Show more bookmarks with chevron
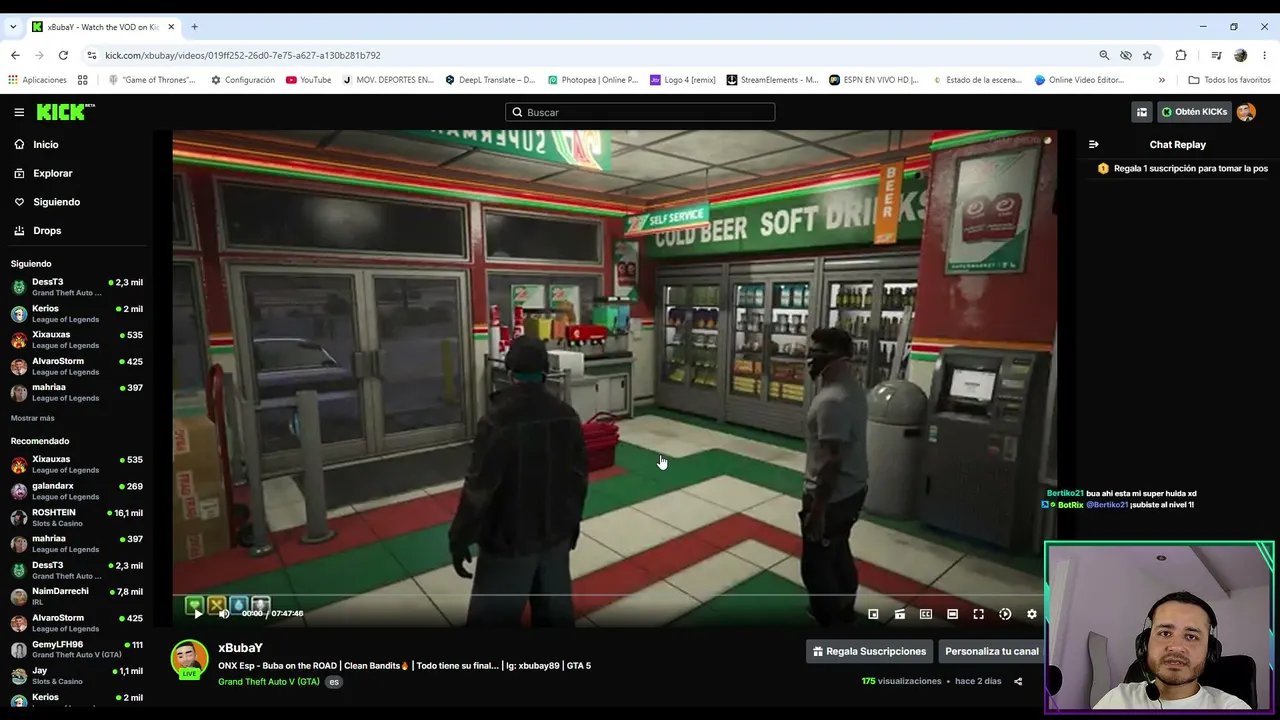The width and height of the screenshot is (1280, 720). click(x=1161, y=80)
